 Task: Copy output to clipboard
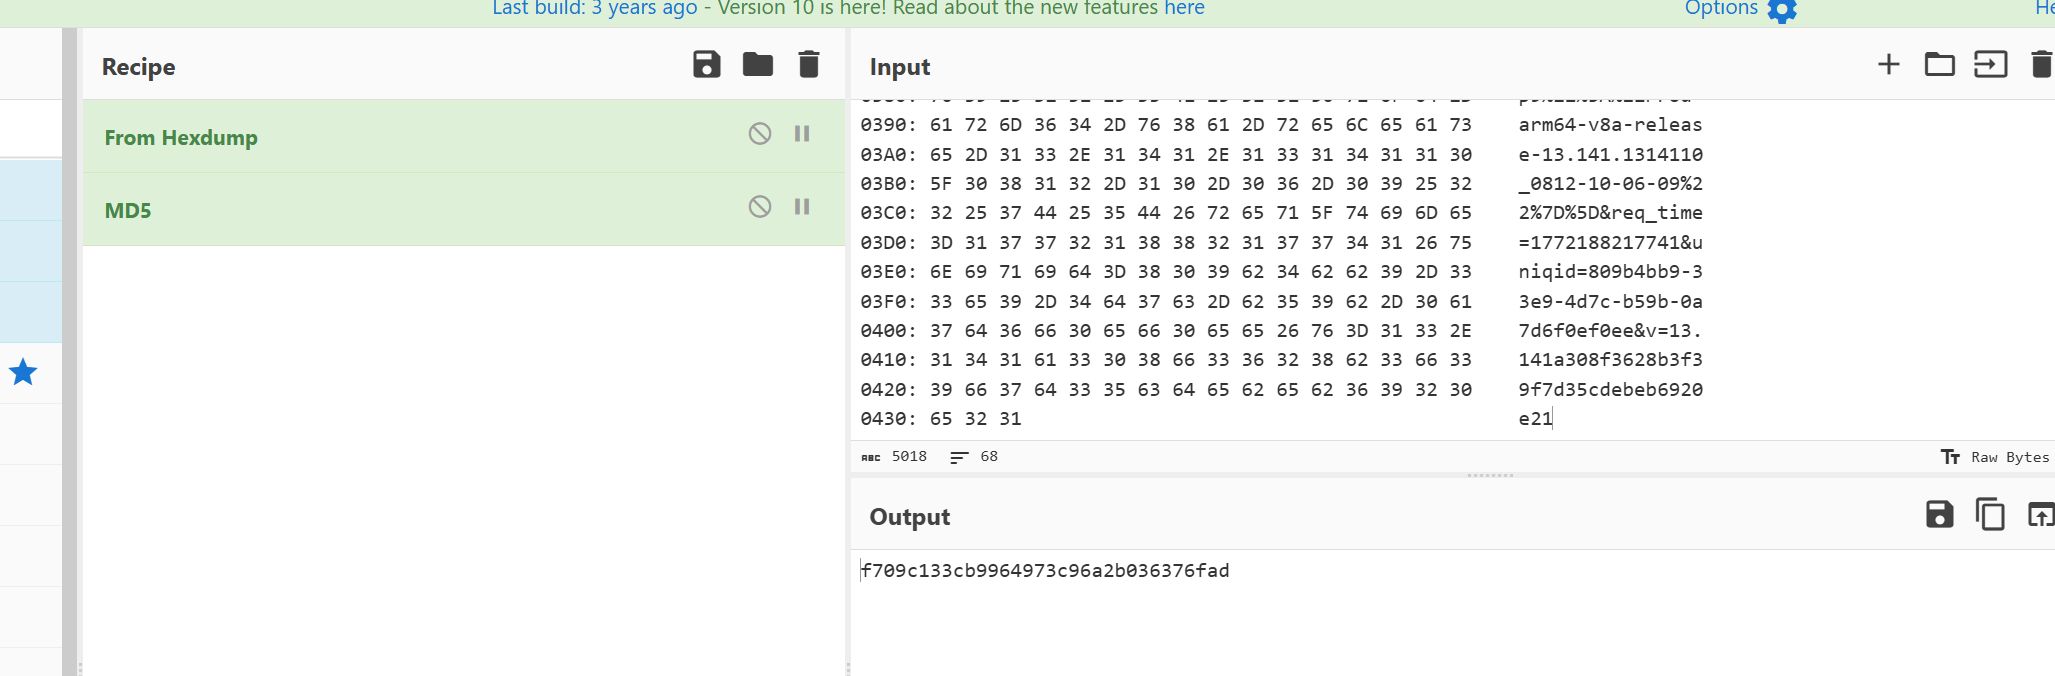point(1990,515)
